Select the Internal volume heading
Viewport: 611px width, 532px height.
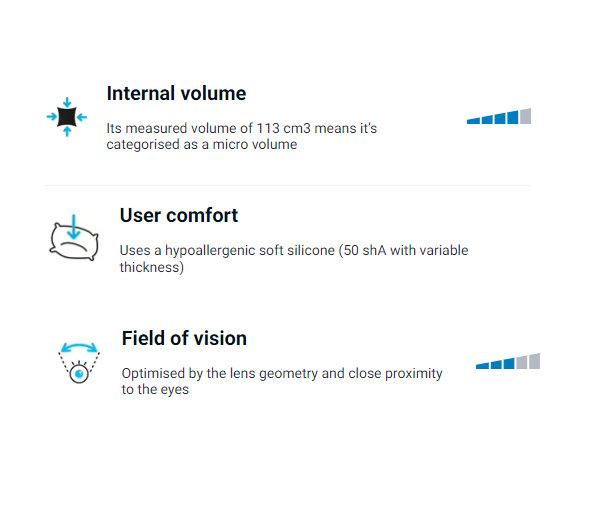(x=176, y=94)
